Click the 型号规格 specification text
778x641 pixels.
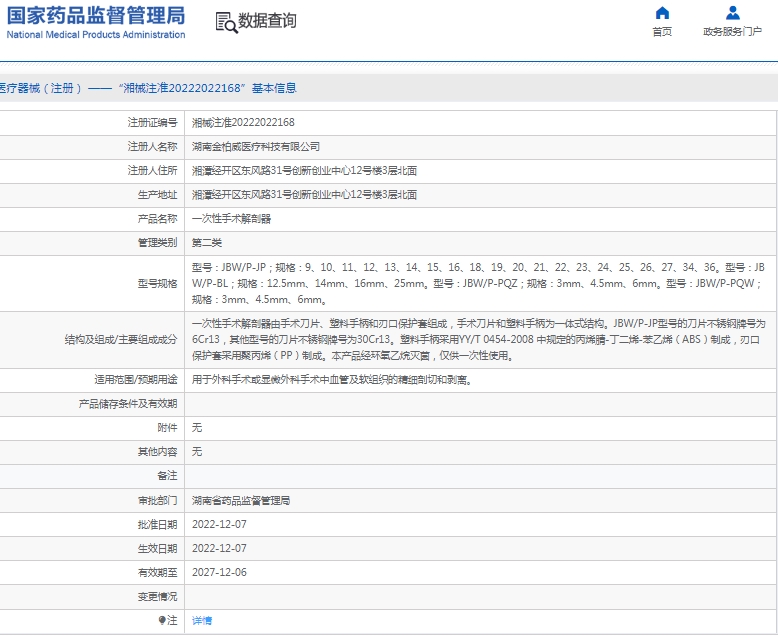(478, 283)
